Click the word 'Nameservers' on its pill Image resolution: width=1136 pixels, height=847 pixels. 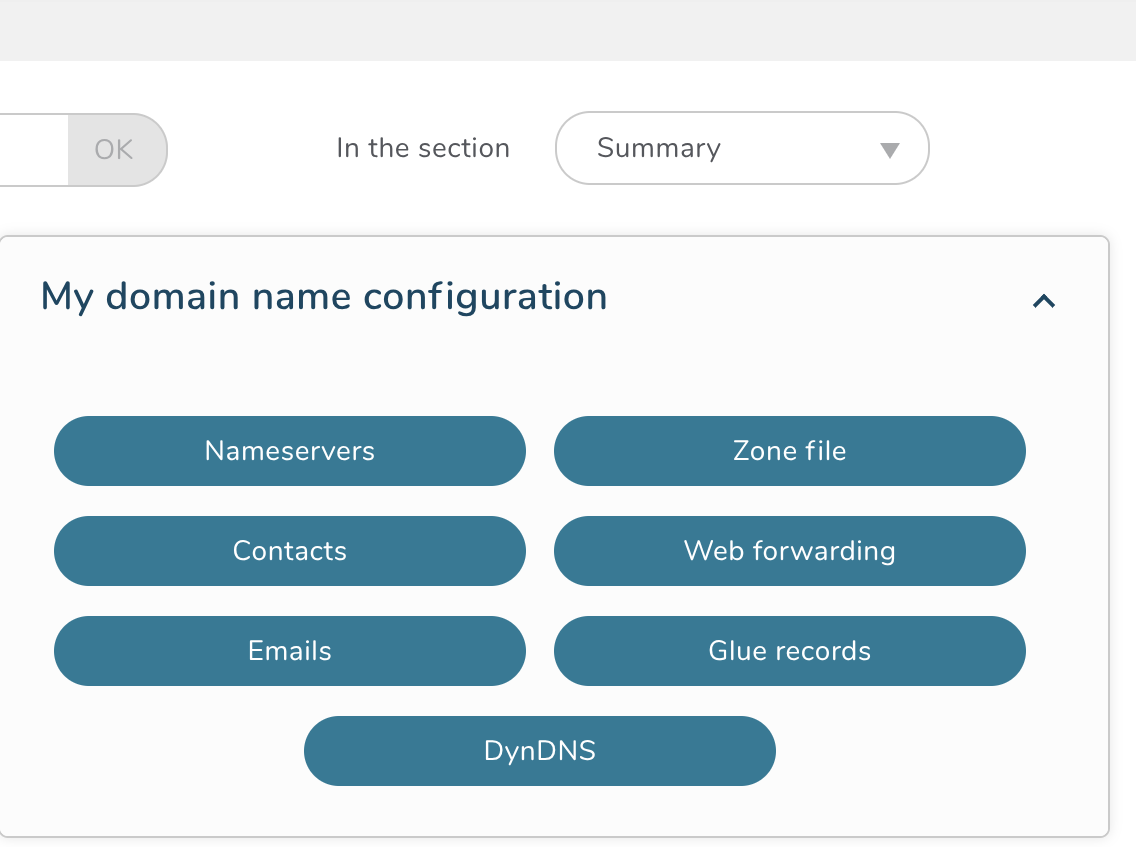[x=289, y=451]
